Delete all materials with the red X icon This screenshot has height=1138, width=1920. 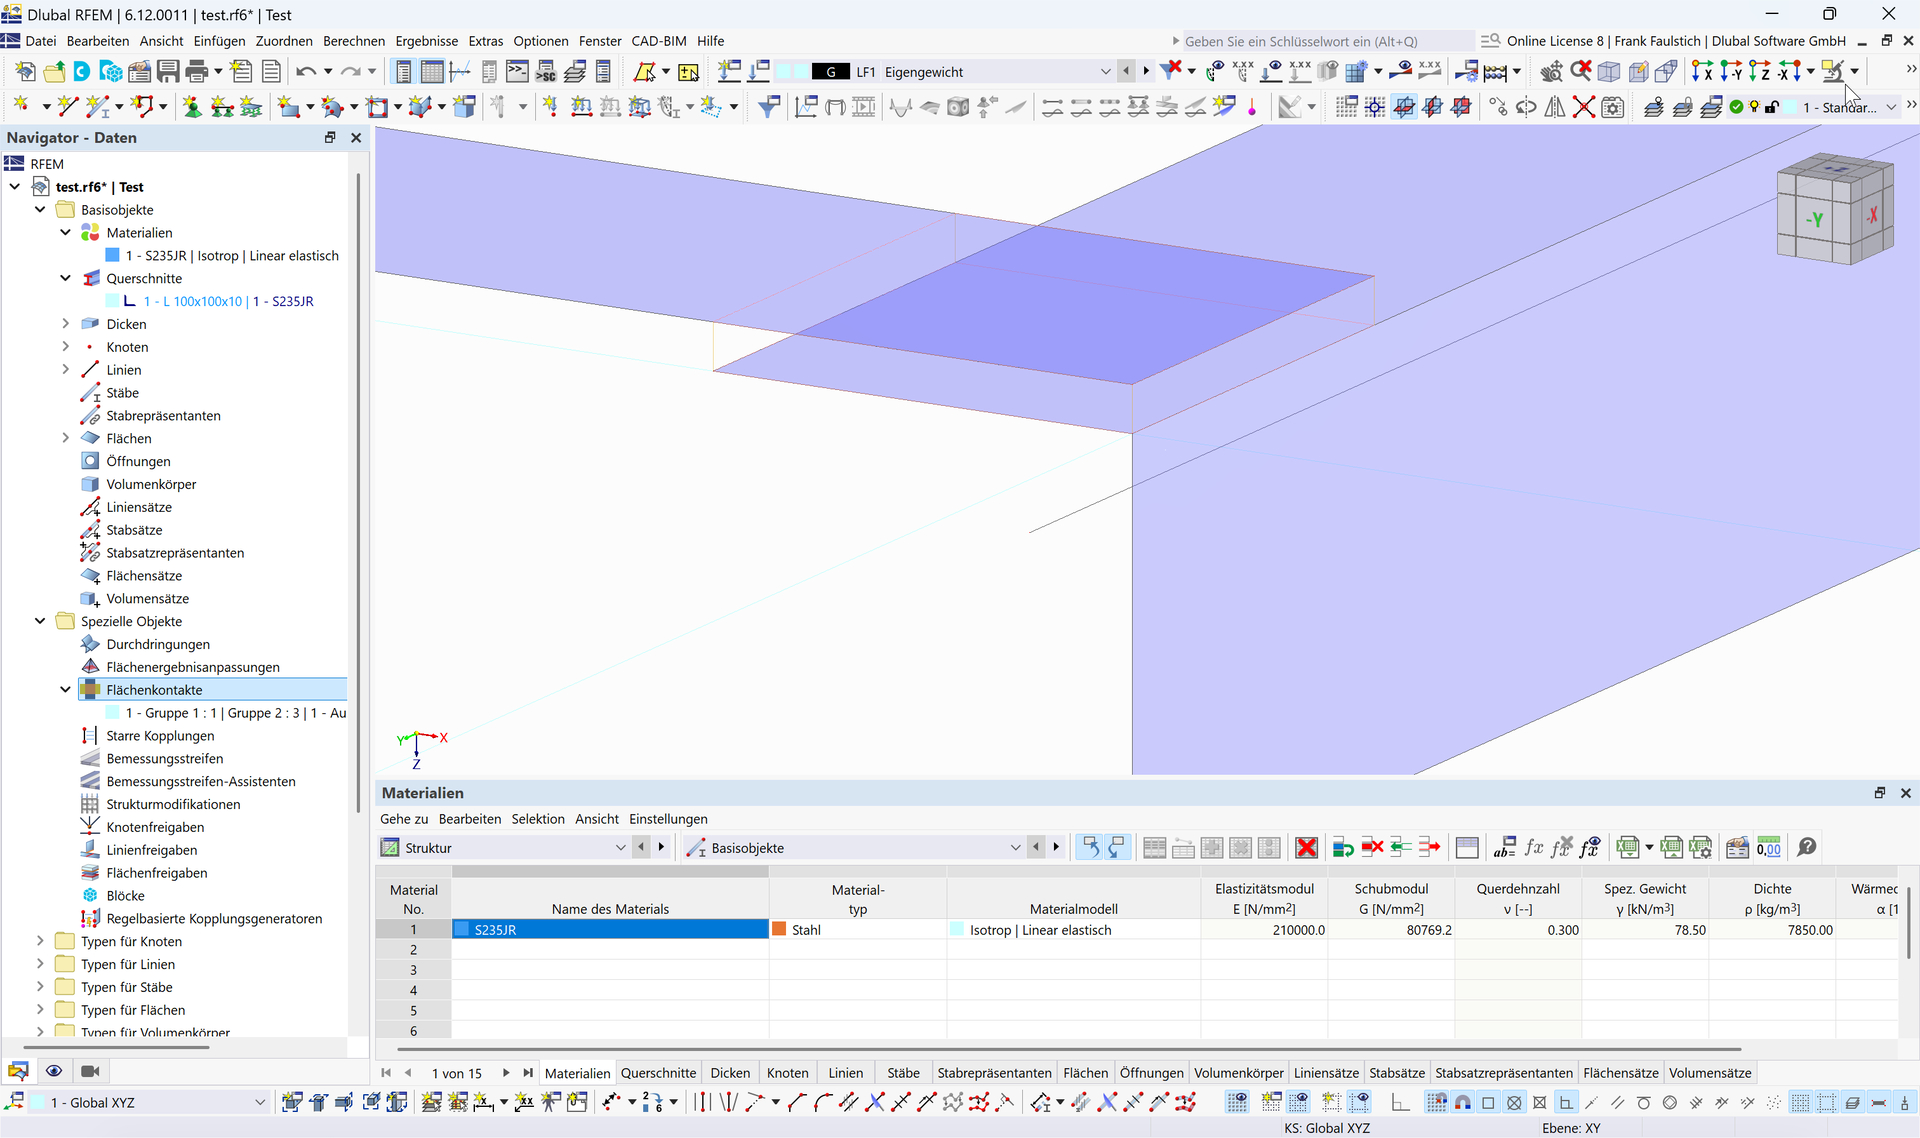(1307, 847)
